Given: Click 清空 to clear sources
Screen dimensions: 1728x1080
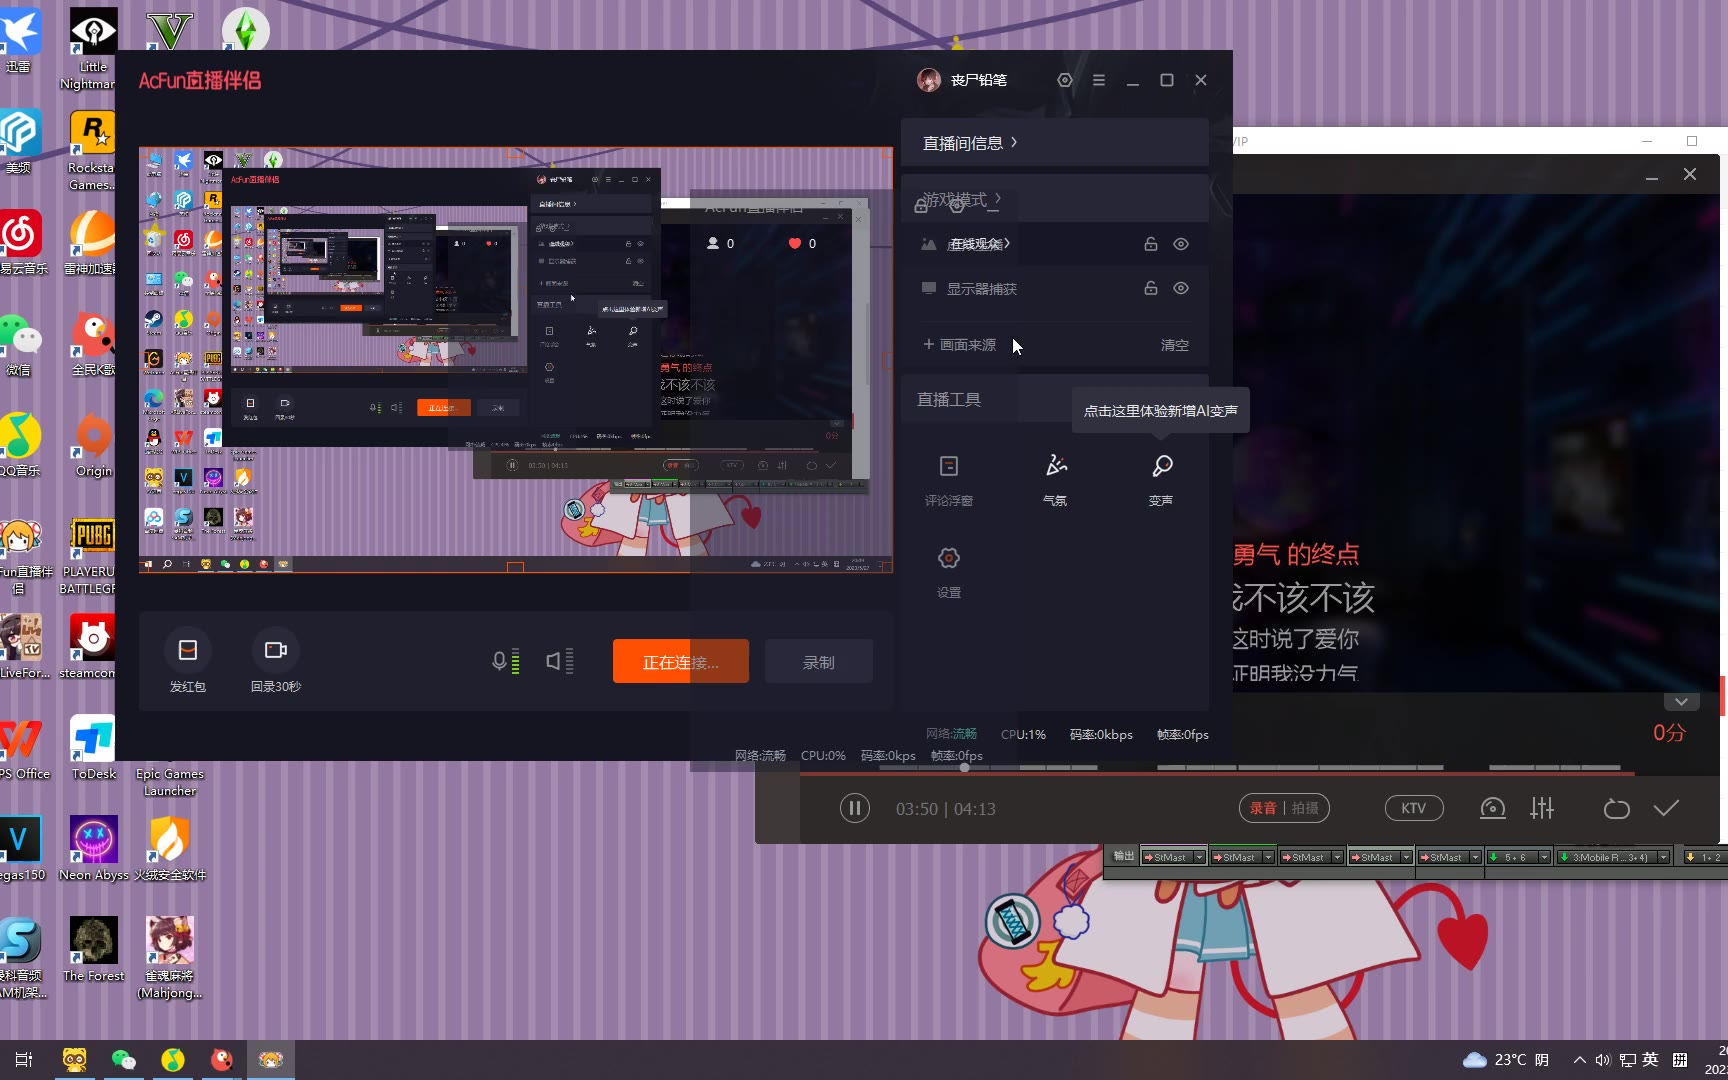Looking at the screenshot, I should click(1174, 345).
